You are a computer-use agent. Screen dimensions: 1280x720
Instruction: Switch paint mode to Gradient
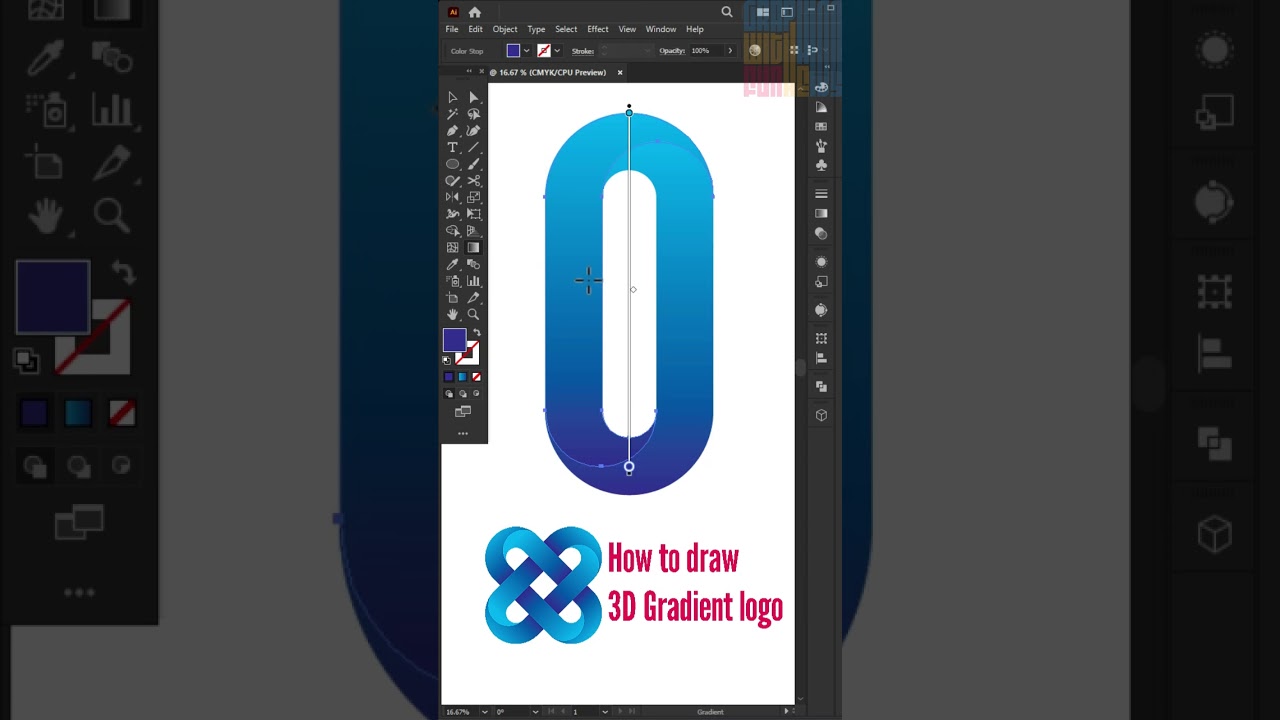(x=462, y=377)
